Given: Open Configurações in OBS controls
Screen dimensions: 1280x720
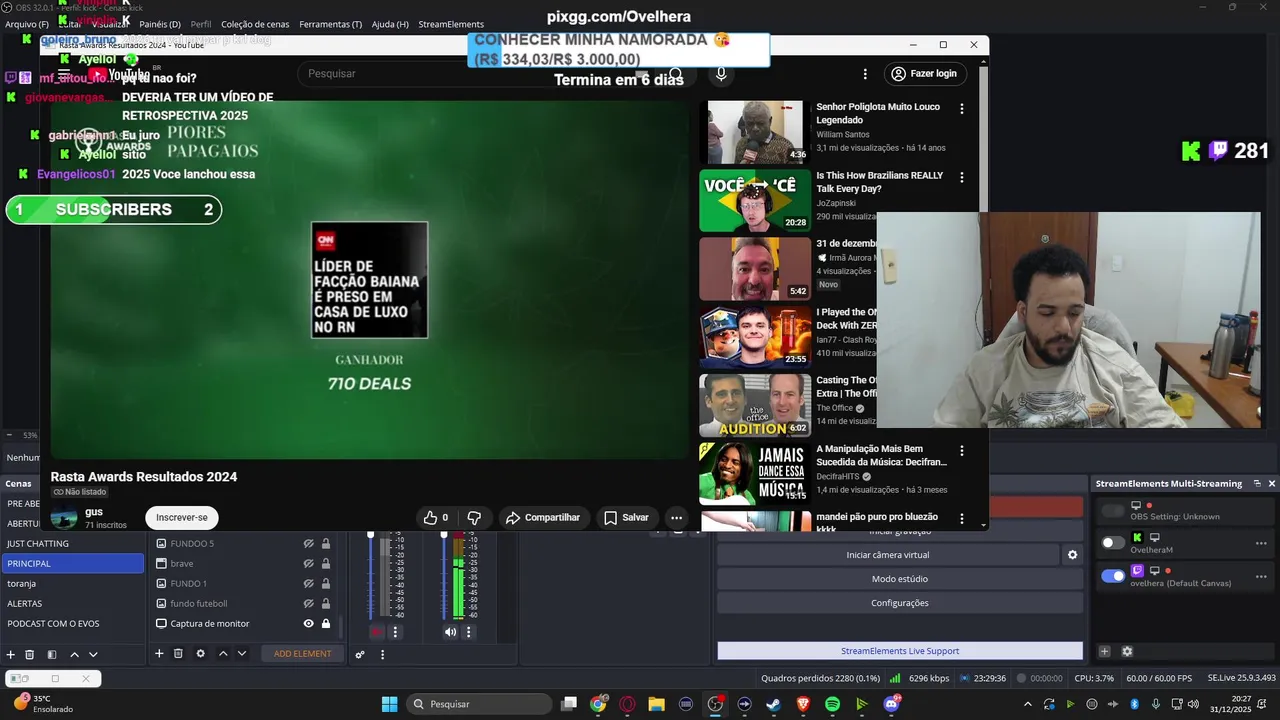Looking at the screenshot, I should click(900, 603).
